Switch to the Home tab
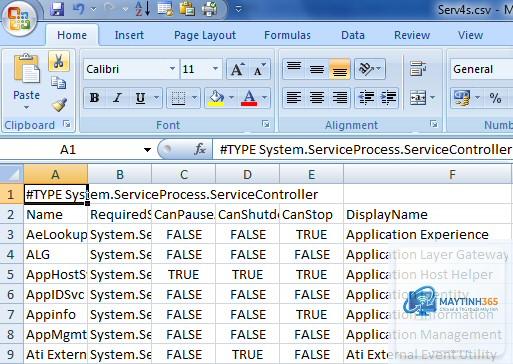 pos(72,35)
